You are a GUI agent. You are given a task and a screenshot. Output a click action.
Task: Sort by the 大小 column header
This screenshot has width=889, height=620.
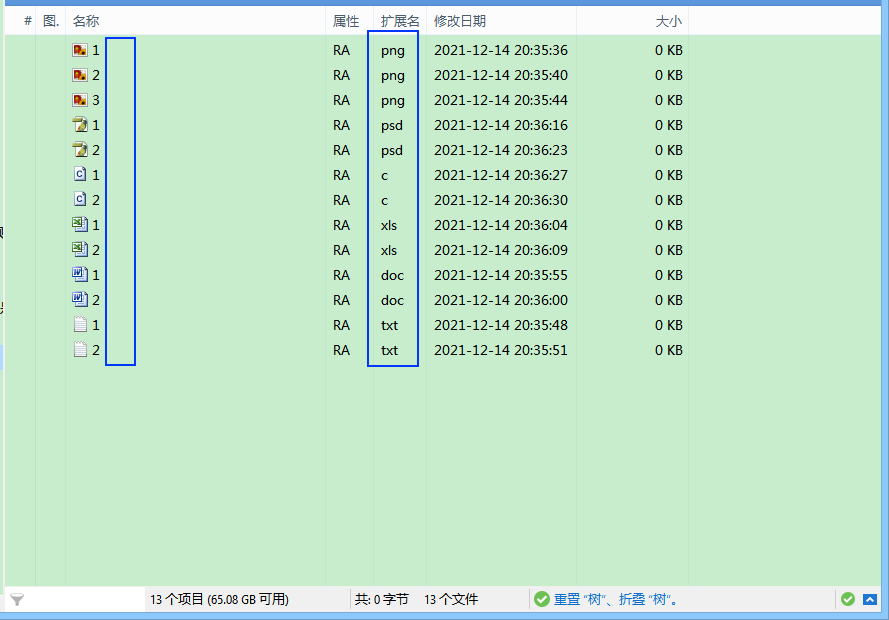point(668,21)
